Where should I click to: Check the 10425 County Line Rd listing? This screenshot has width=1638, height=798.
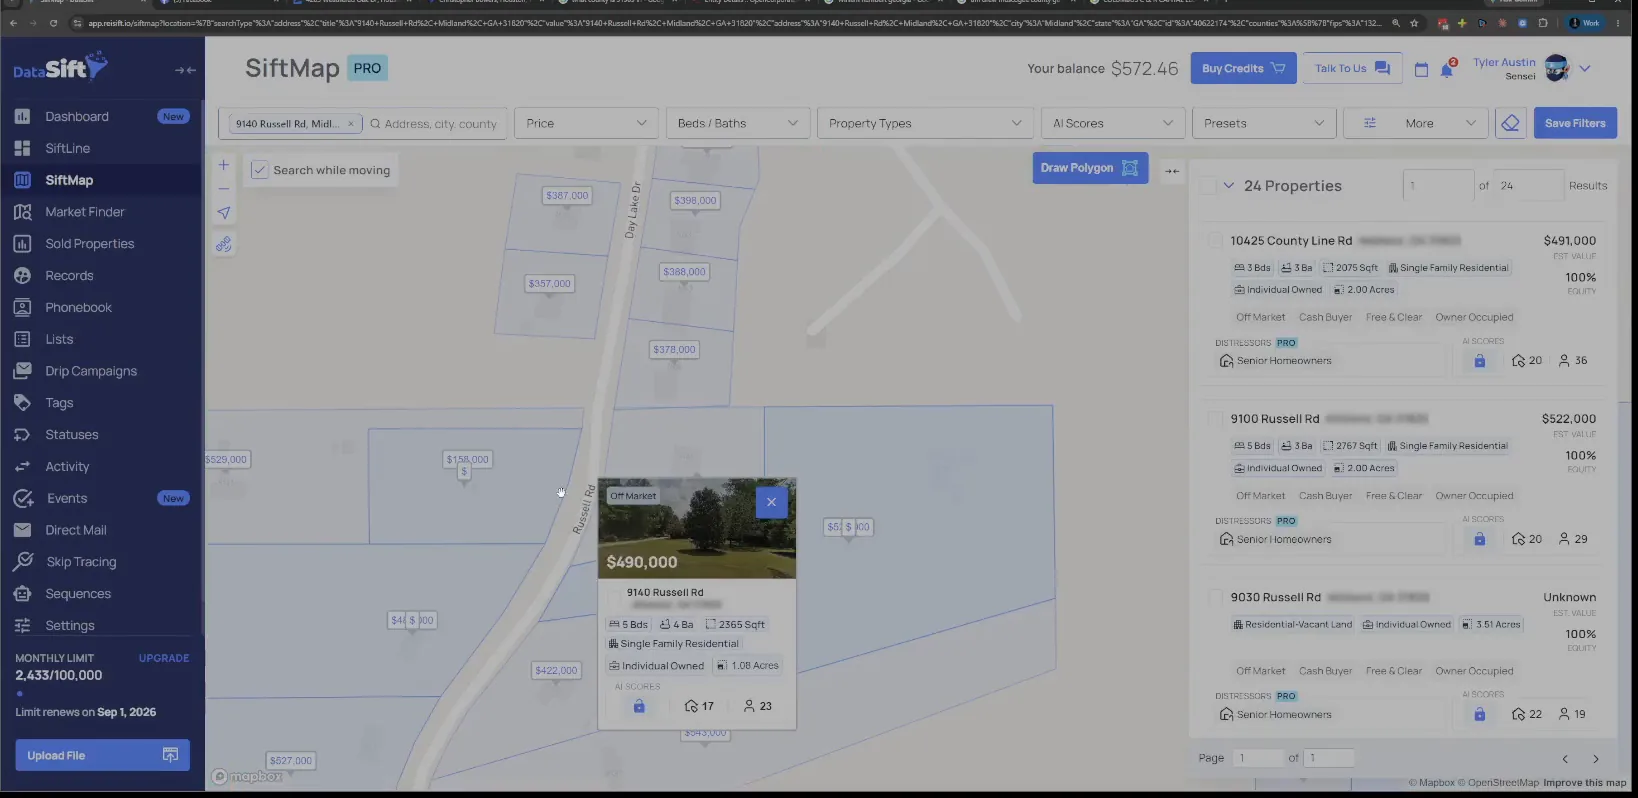(x=1215, y=241)
